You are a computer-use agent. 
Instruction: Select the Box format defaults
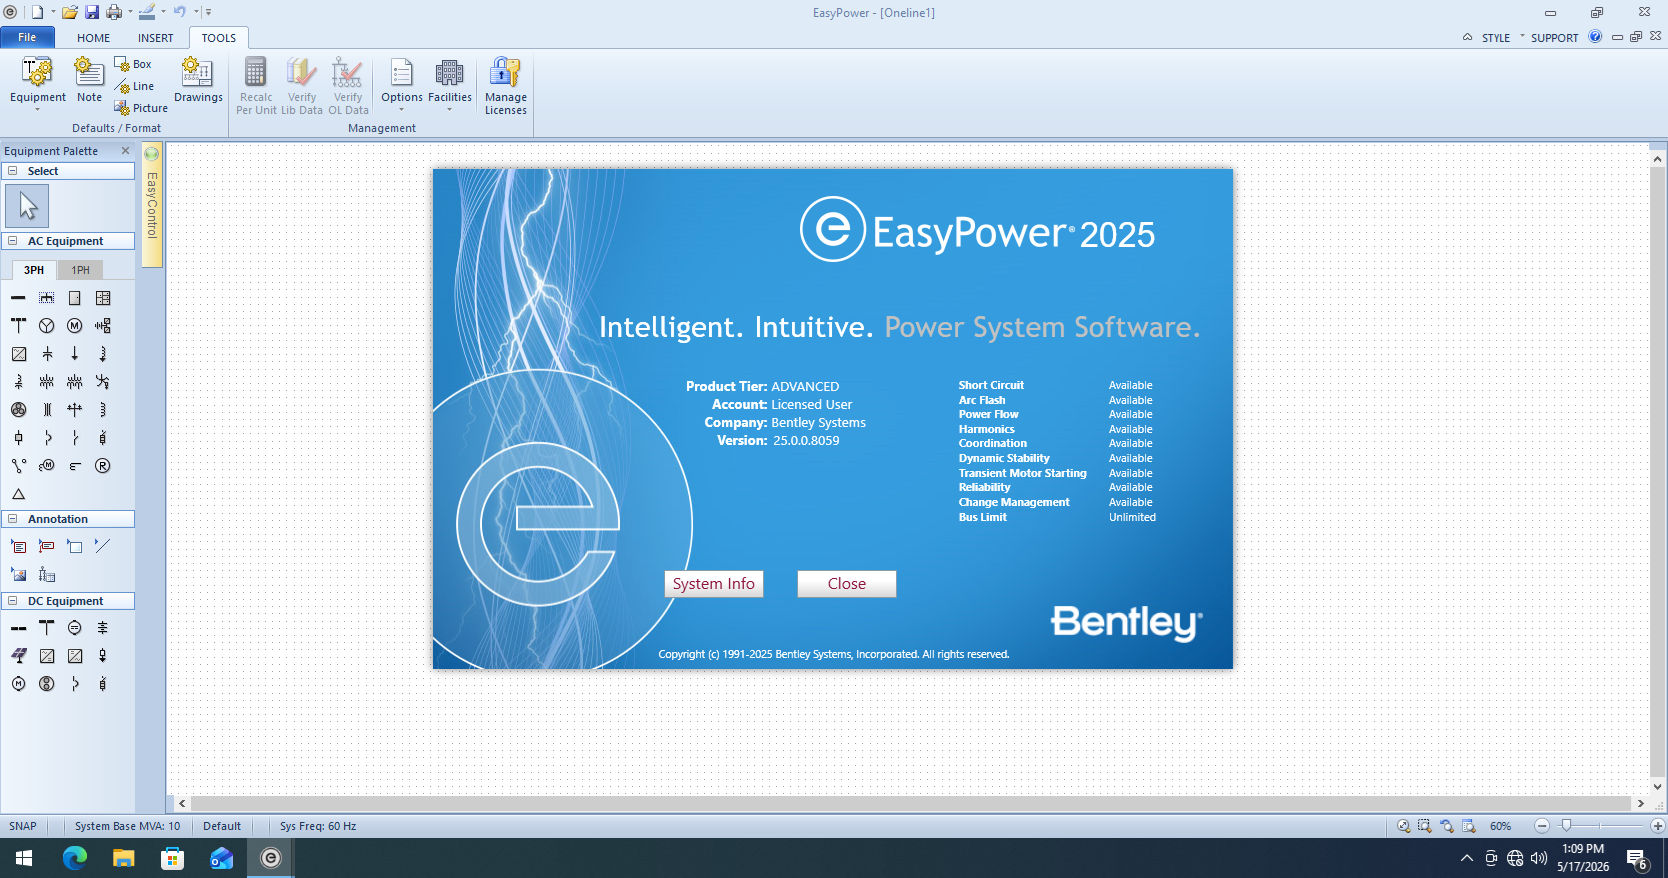tap(133, 64)
